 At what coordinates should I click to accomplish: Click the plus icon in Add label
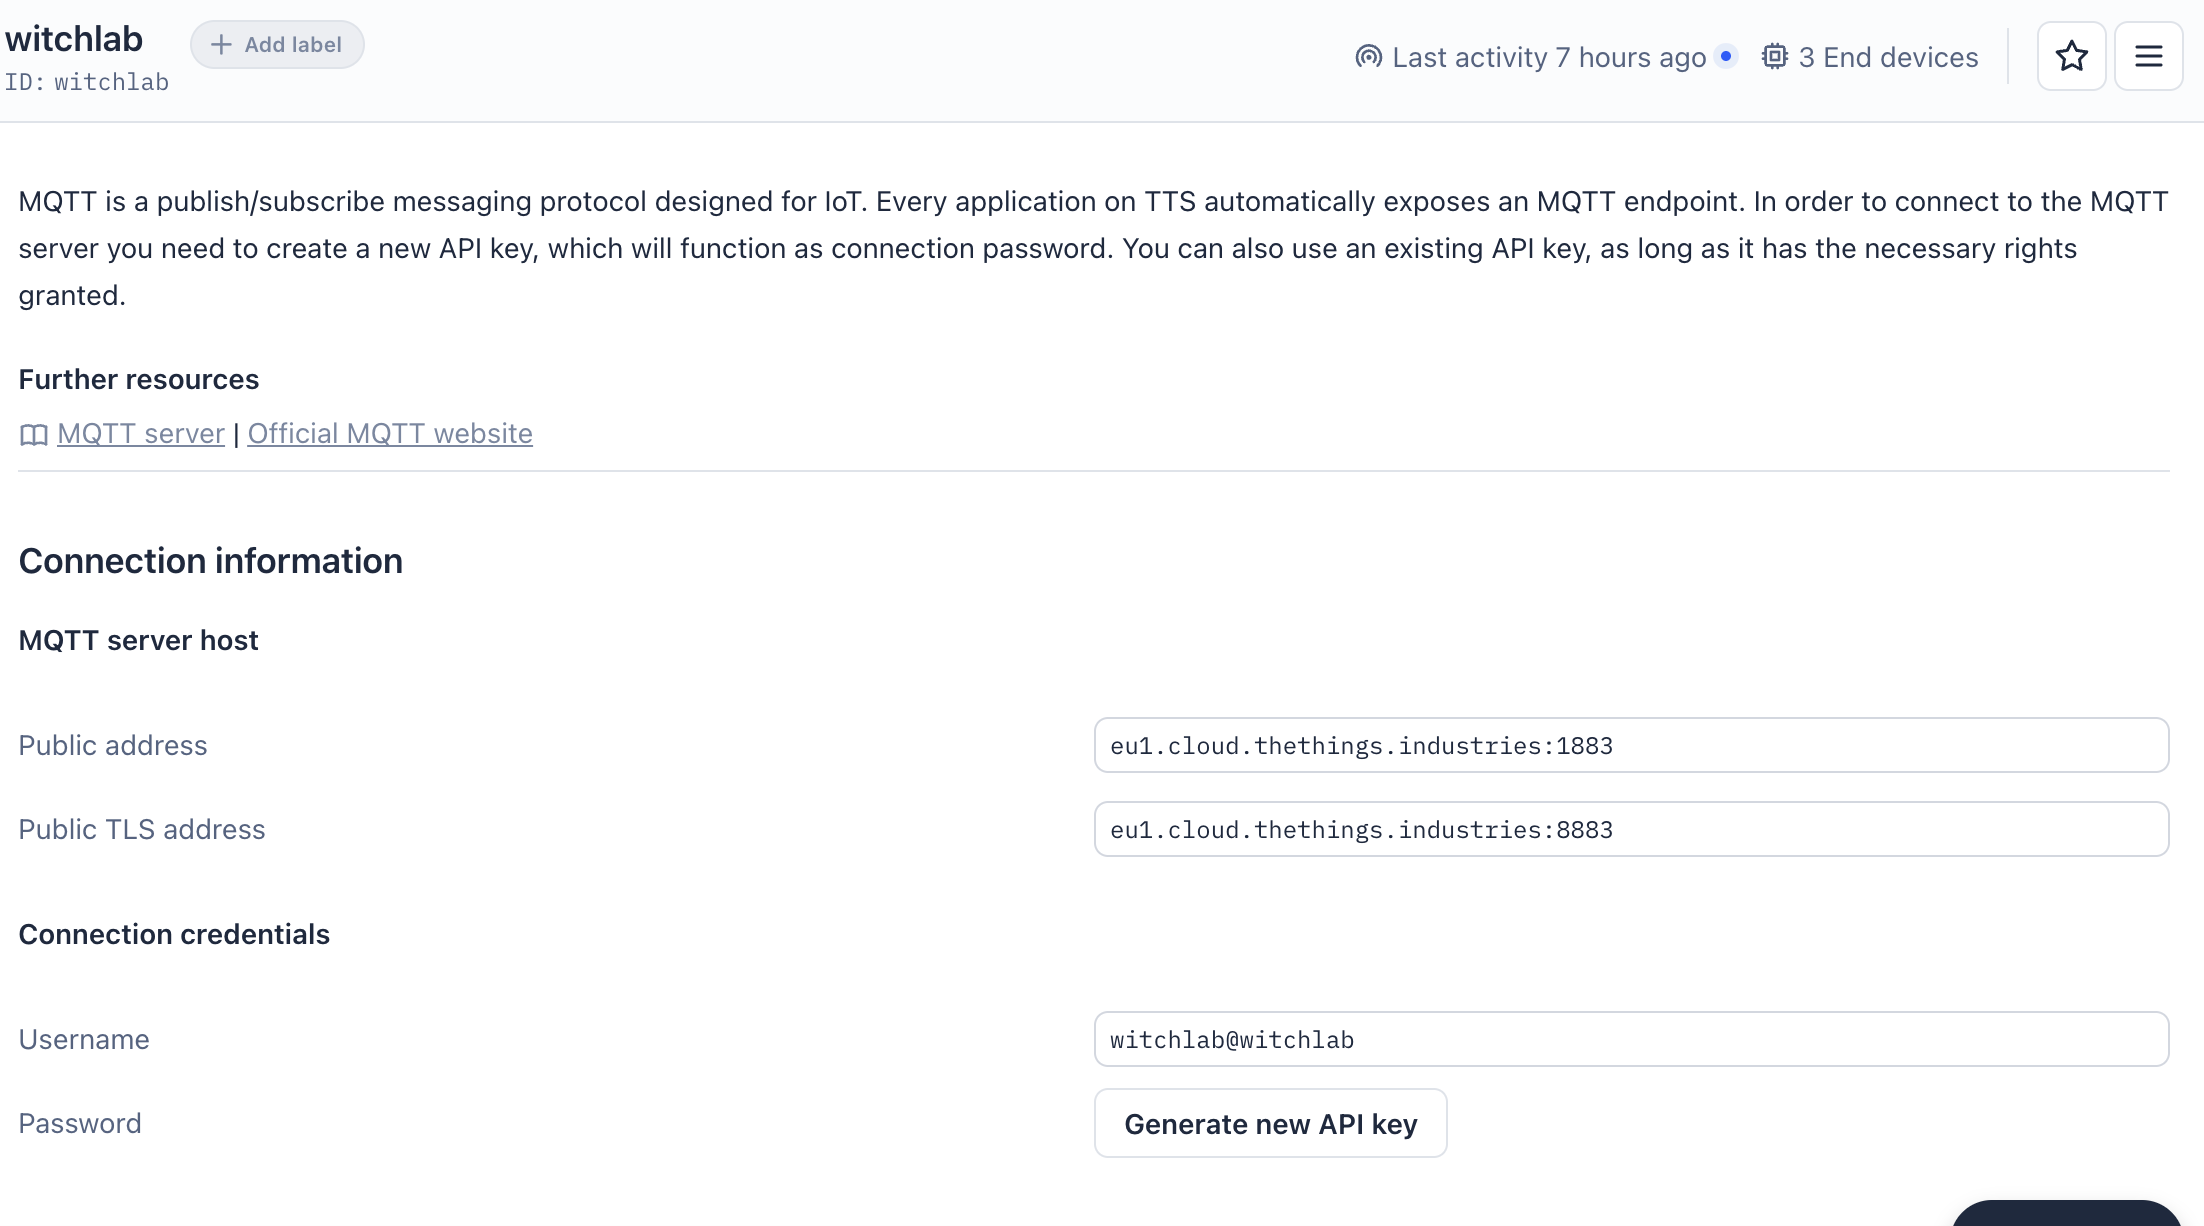coord(221,45)
